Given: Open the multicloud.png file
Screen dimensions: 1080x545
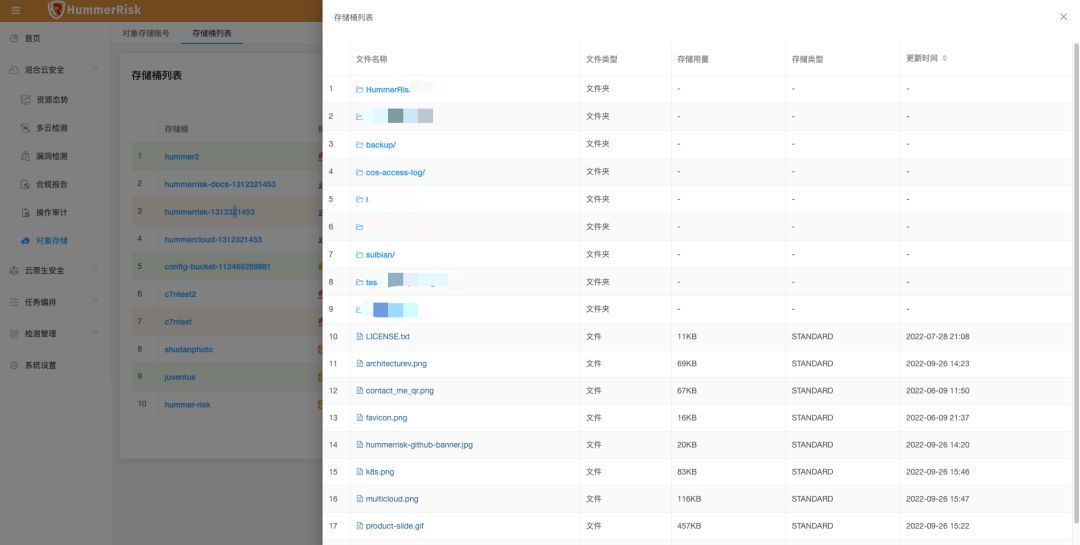Looking at the screenshot, I should pos(392,499).
